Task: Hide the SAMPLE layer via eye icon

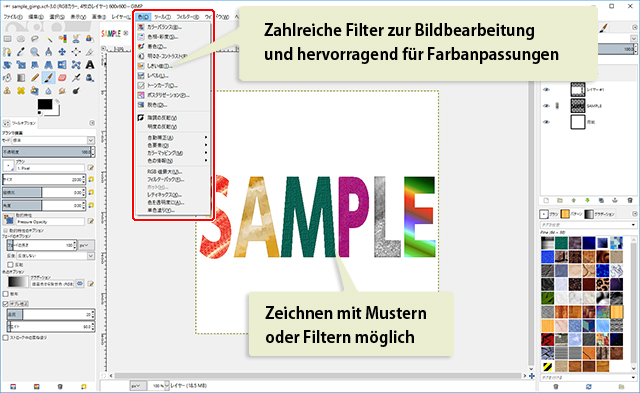Action: [546, 106]
